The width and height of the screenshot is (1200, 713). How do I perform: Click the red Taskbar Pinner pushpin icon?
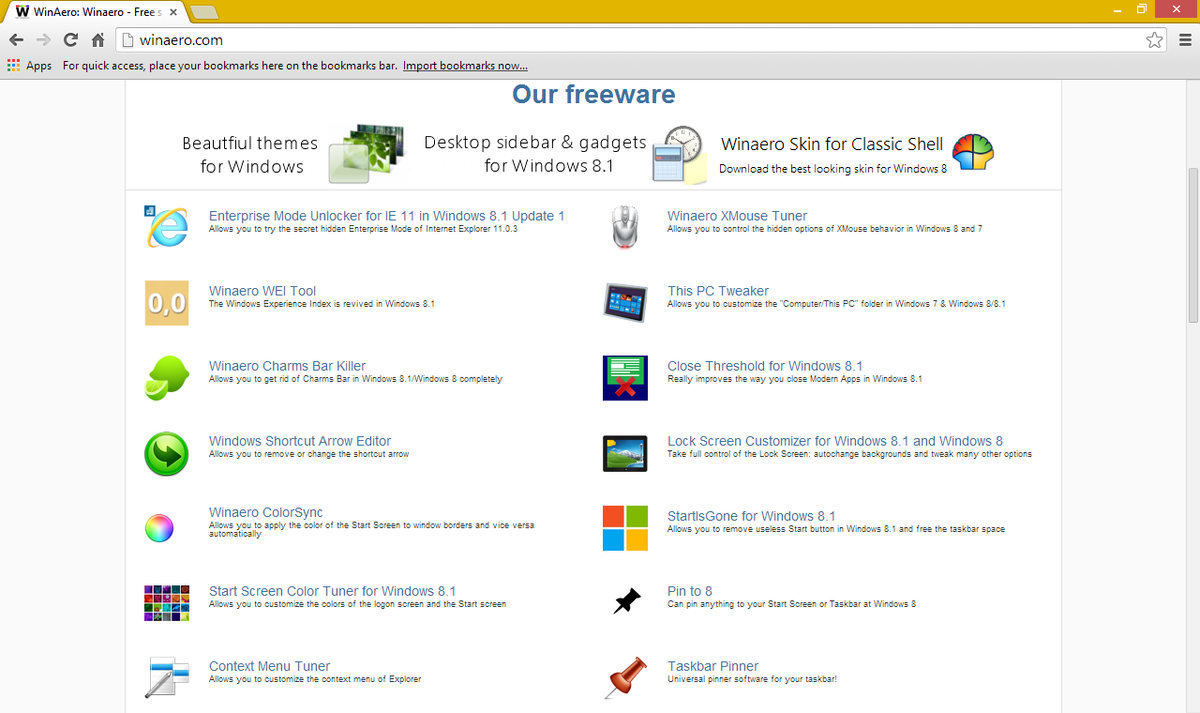point(627,677)
